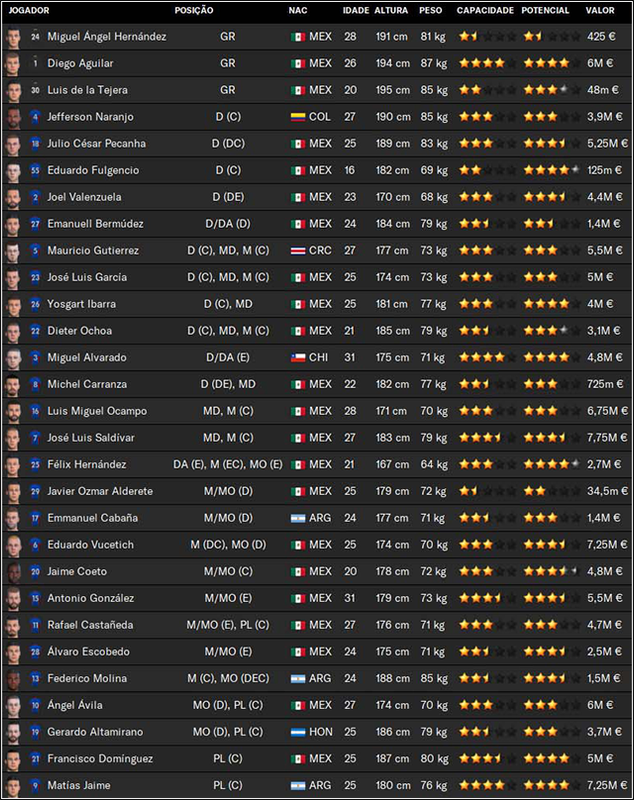Sort by the PESO column header

click(430, 10)
